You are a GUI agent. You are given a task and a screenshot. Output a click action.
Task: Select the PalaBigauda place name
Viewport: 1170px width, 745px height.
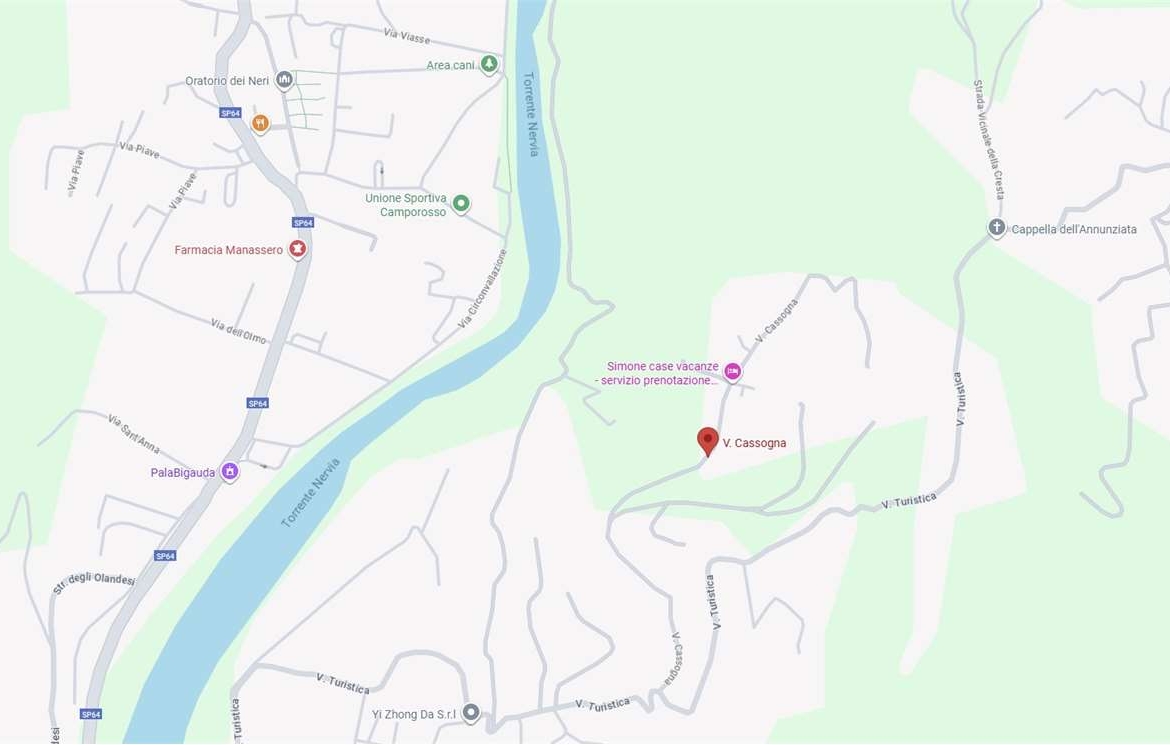(x=183, y=473)
